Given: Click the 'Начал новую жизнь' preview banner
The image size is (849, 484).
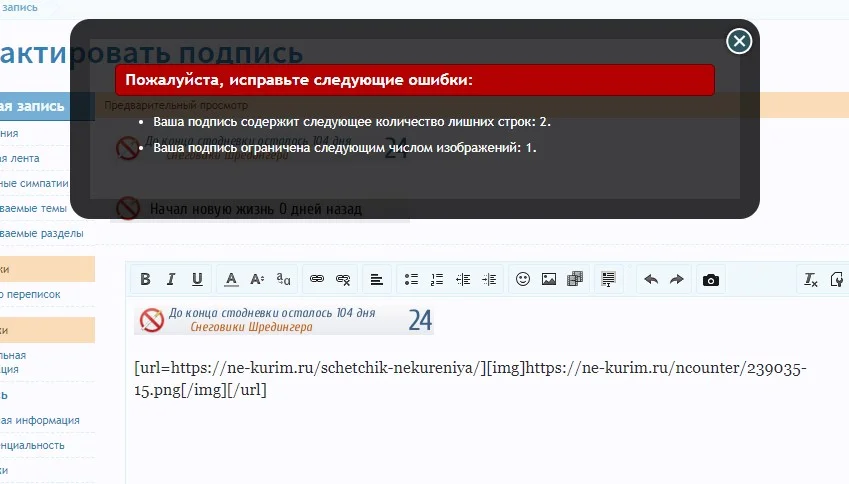Looking at the screenshot, I should [x=260, y=209].
